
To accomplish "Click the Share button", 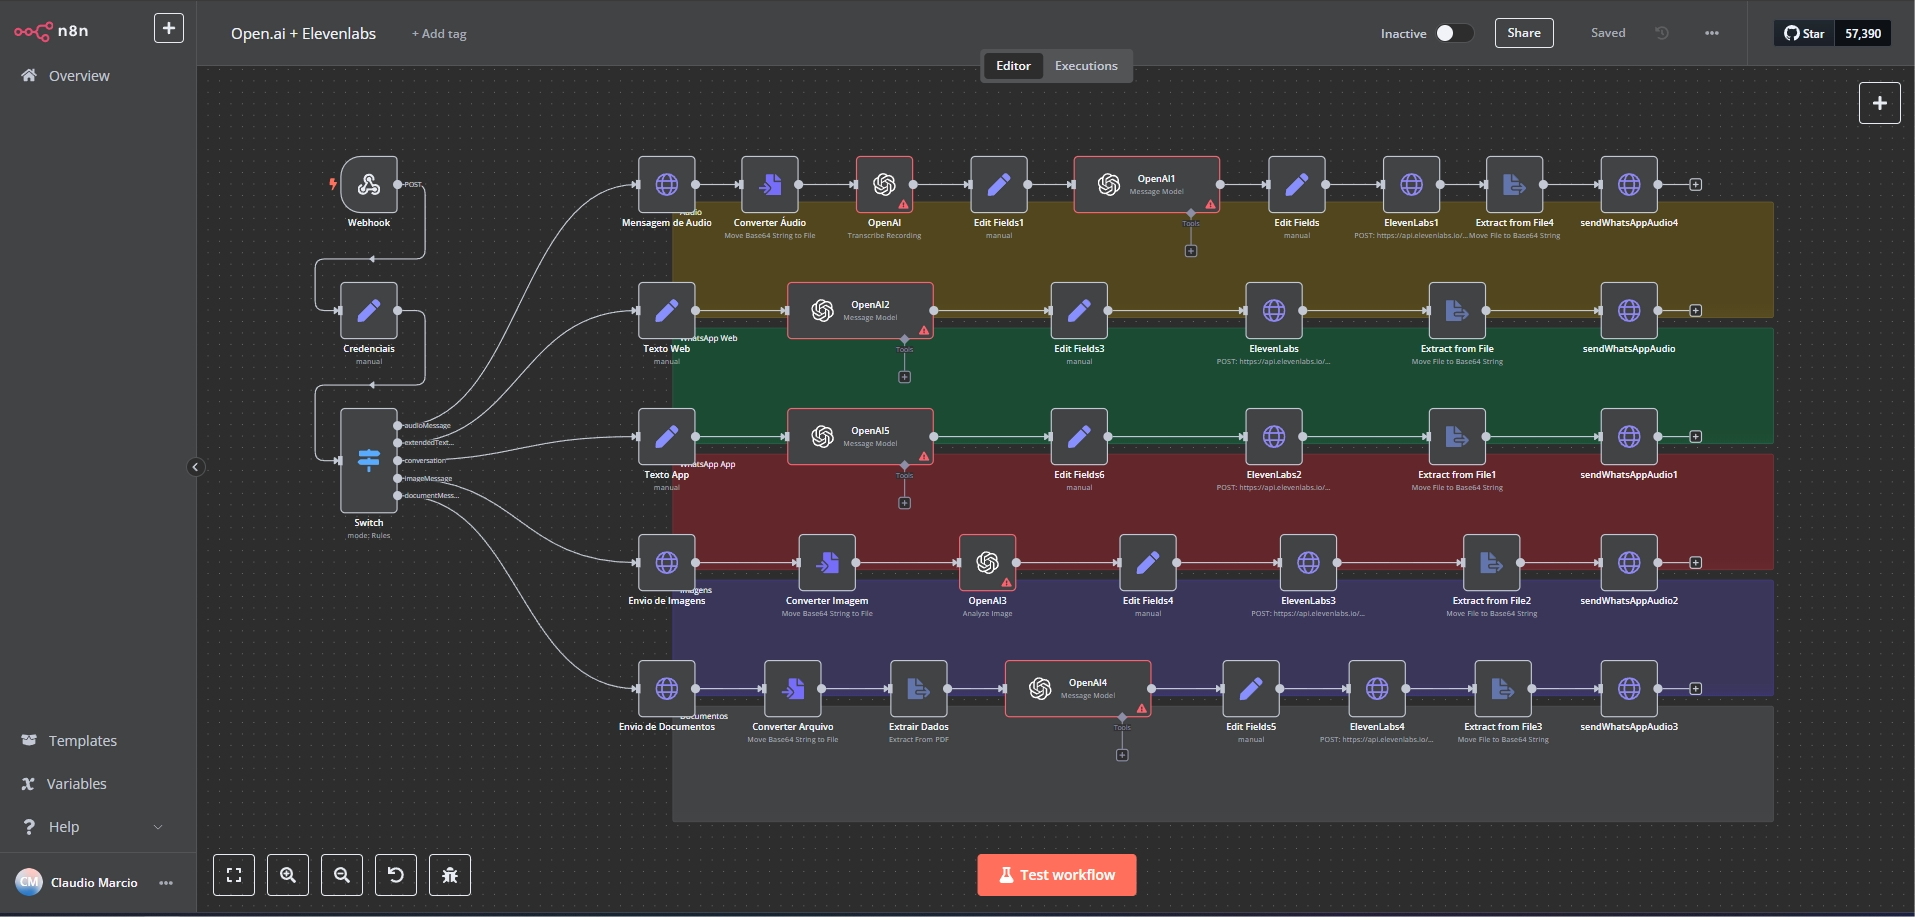I will (1524, 33).
